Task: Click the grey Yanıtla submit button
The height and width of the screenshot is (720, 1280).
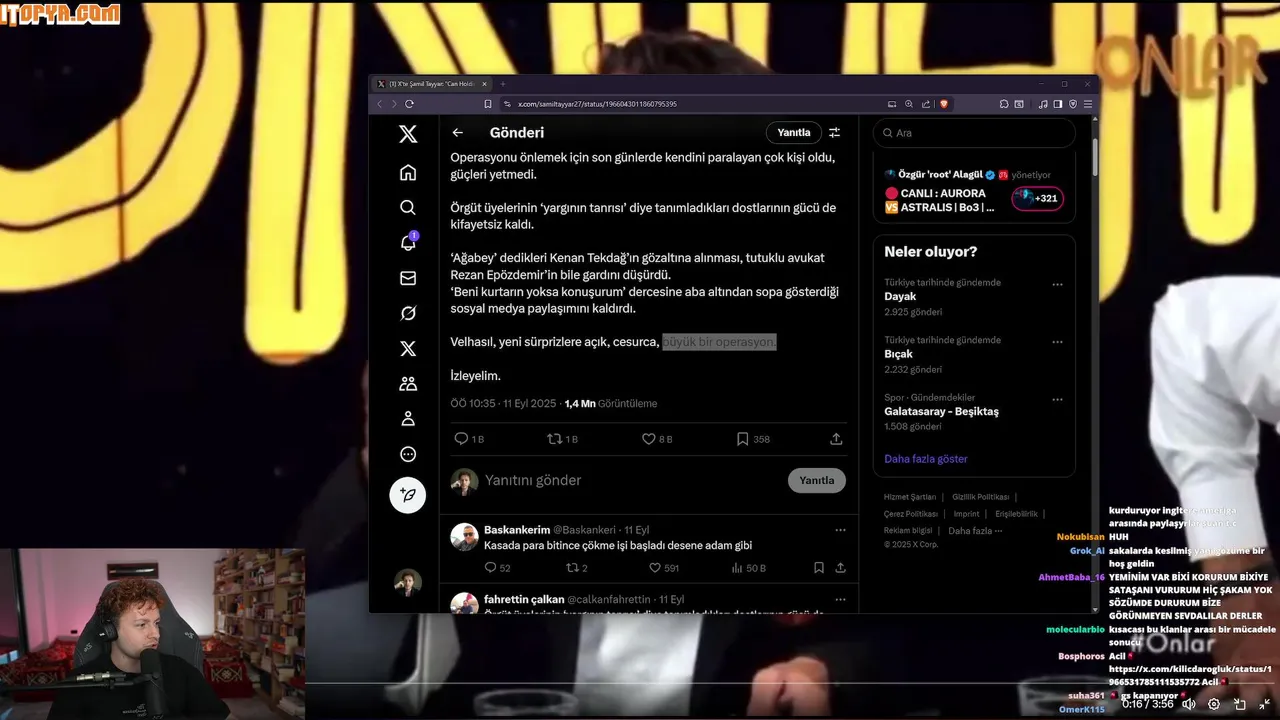Action: click(x=816, y=480)
